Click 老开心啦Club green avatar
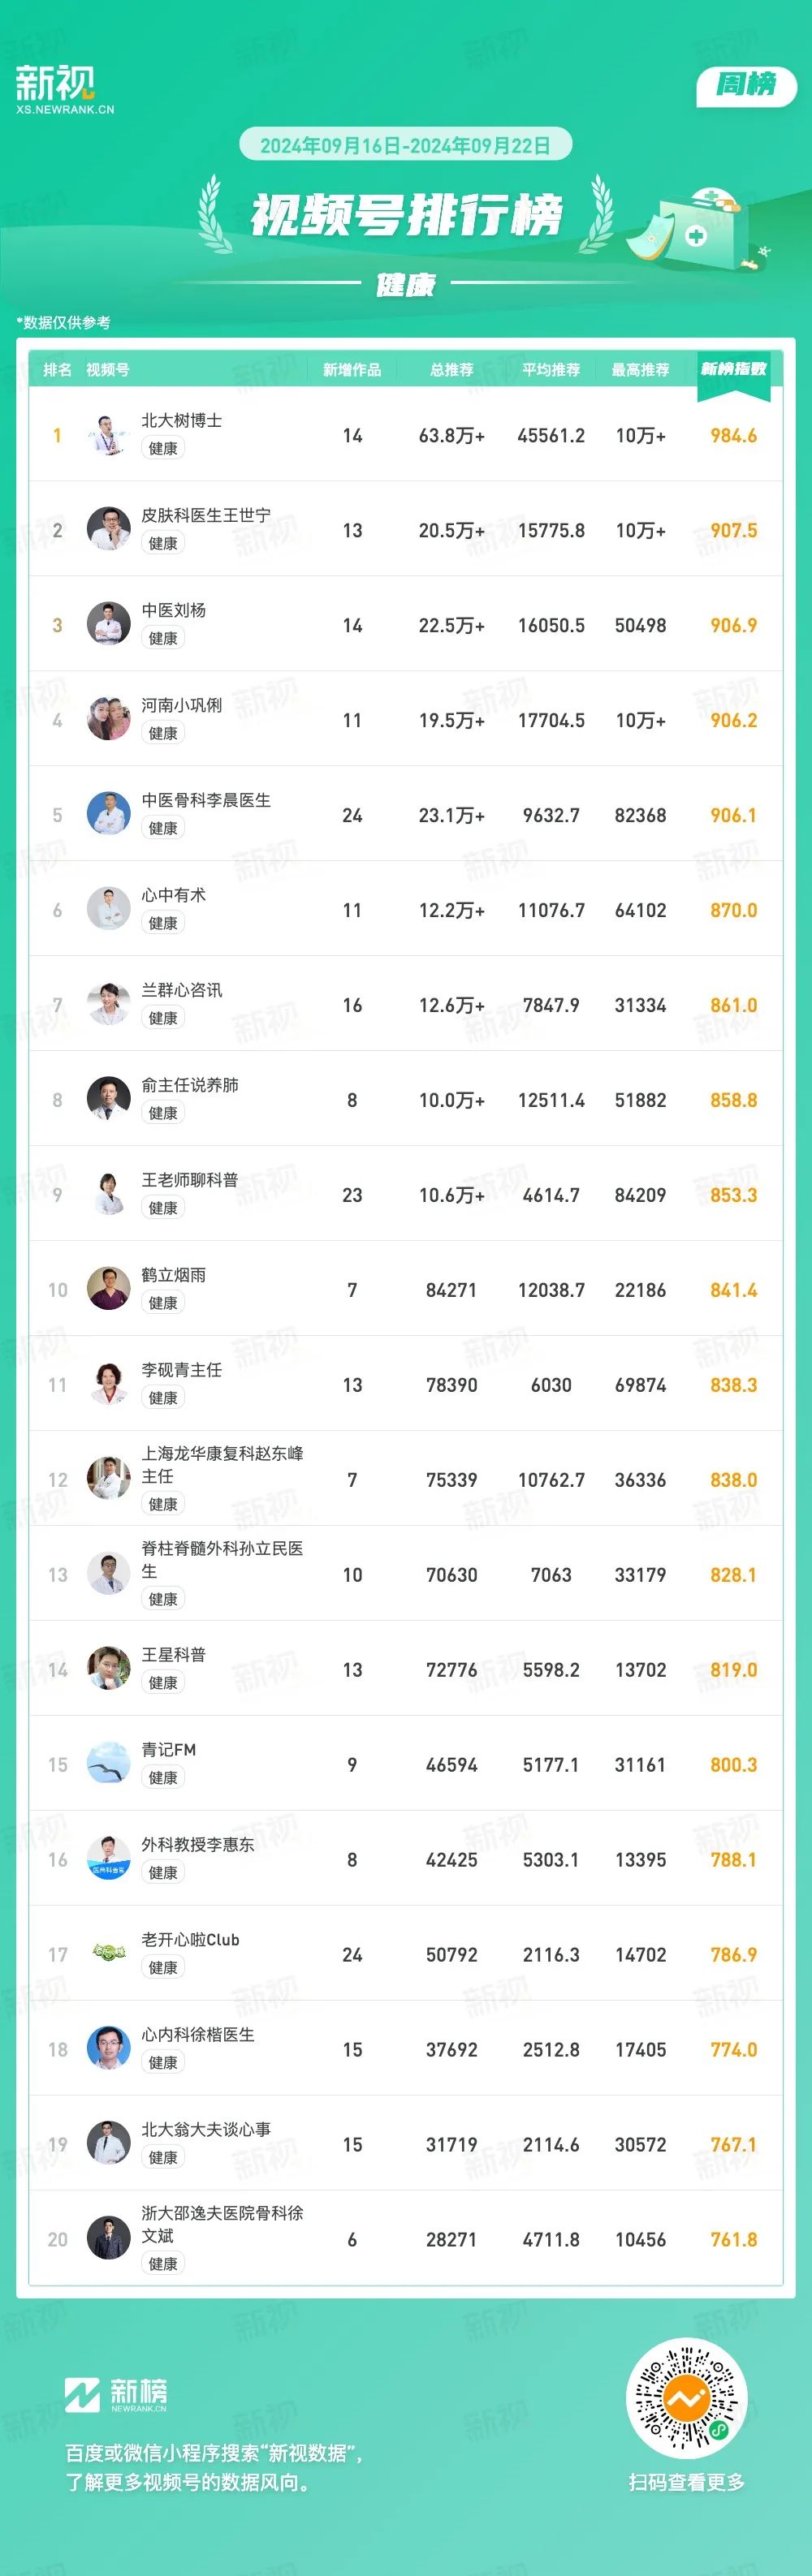 tap(108, 1954)
